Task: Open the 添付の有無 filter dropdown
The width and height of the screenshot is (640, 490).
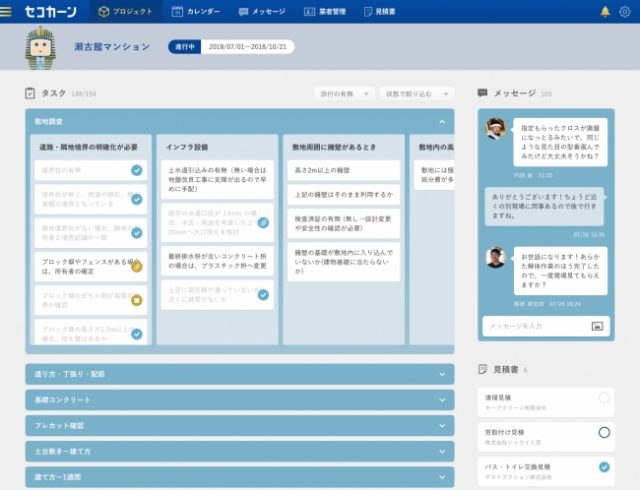Action: point(342,93)
